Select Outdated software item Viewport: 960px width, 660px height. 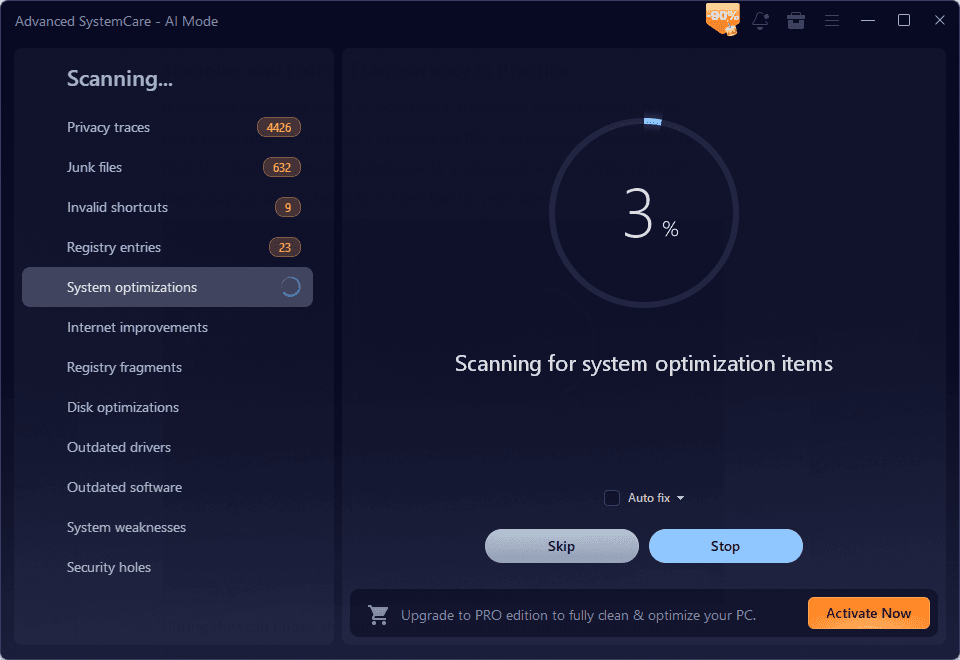click(x=167, y=487)
